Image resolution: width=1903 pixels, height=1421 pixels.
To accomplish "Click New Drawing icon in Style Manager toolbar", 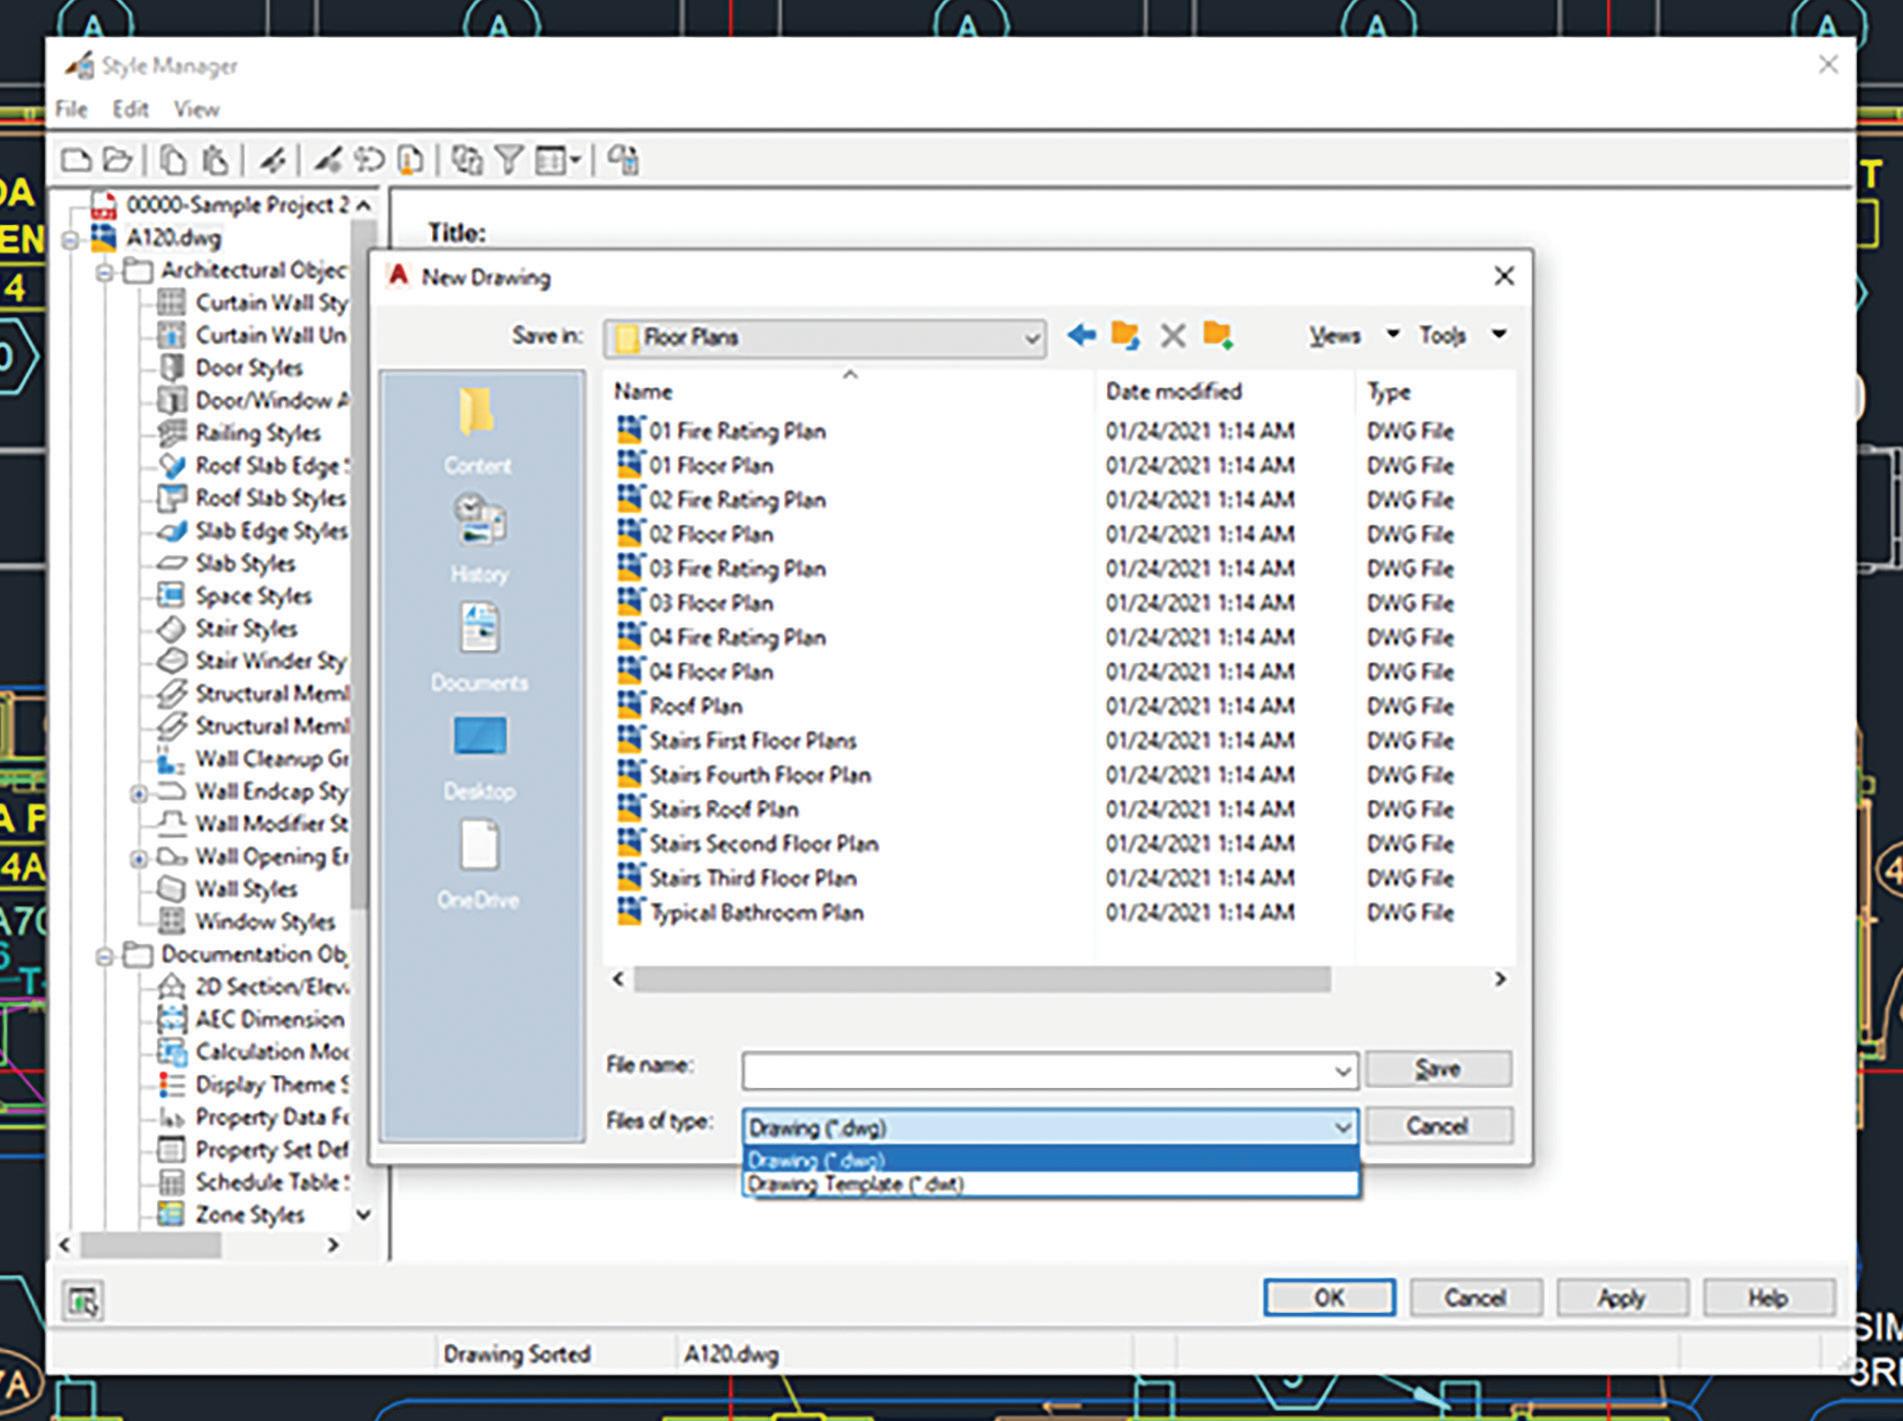I will pos(76,160).
